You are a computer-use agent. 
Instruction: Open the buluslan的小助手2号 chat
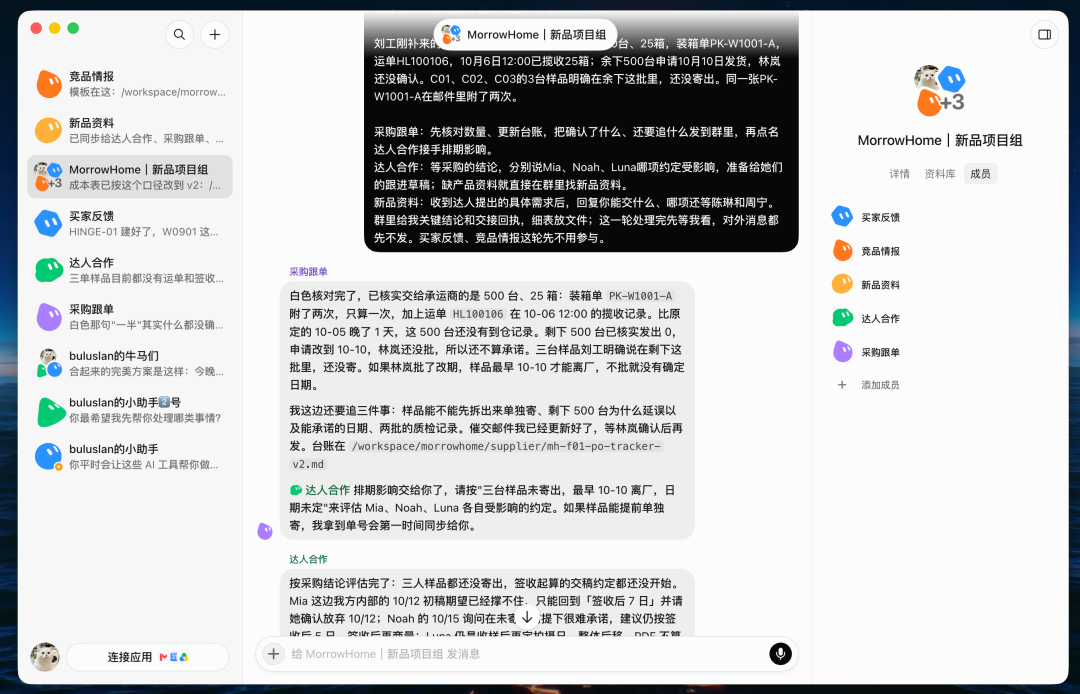click(130, 410)
